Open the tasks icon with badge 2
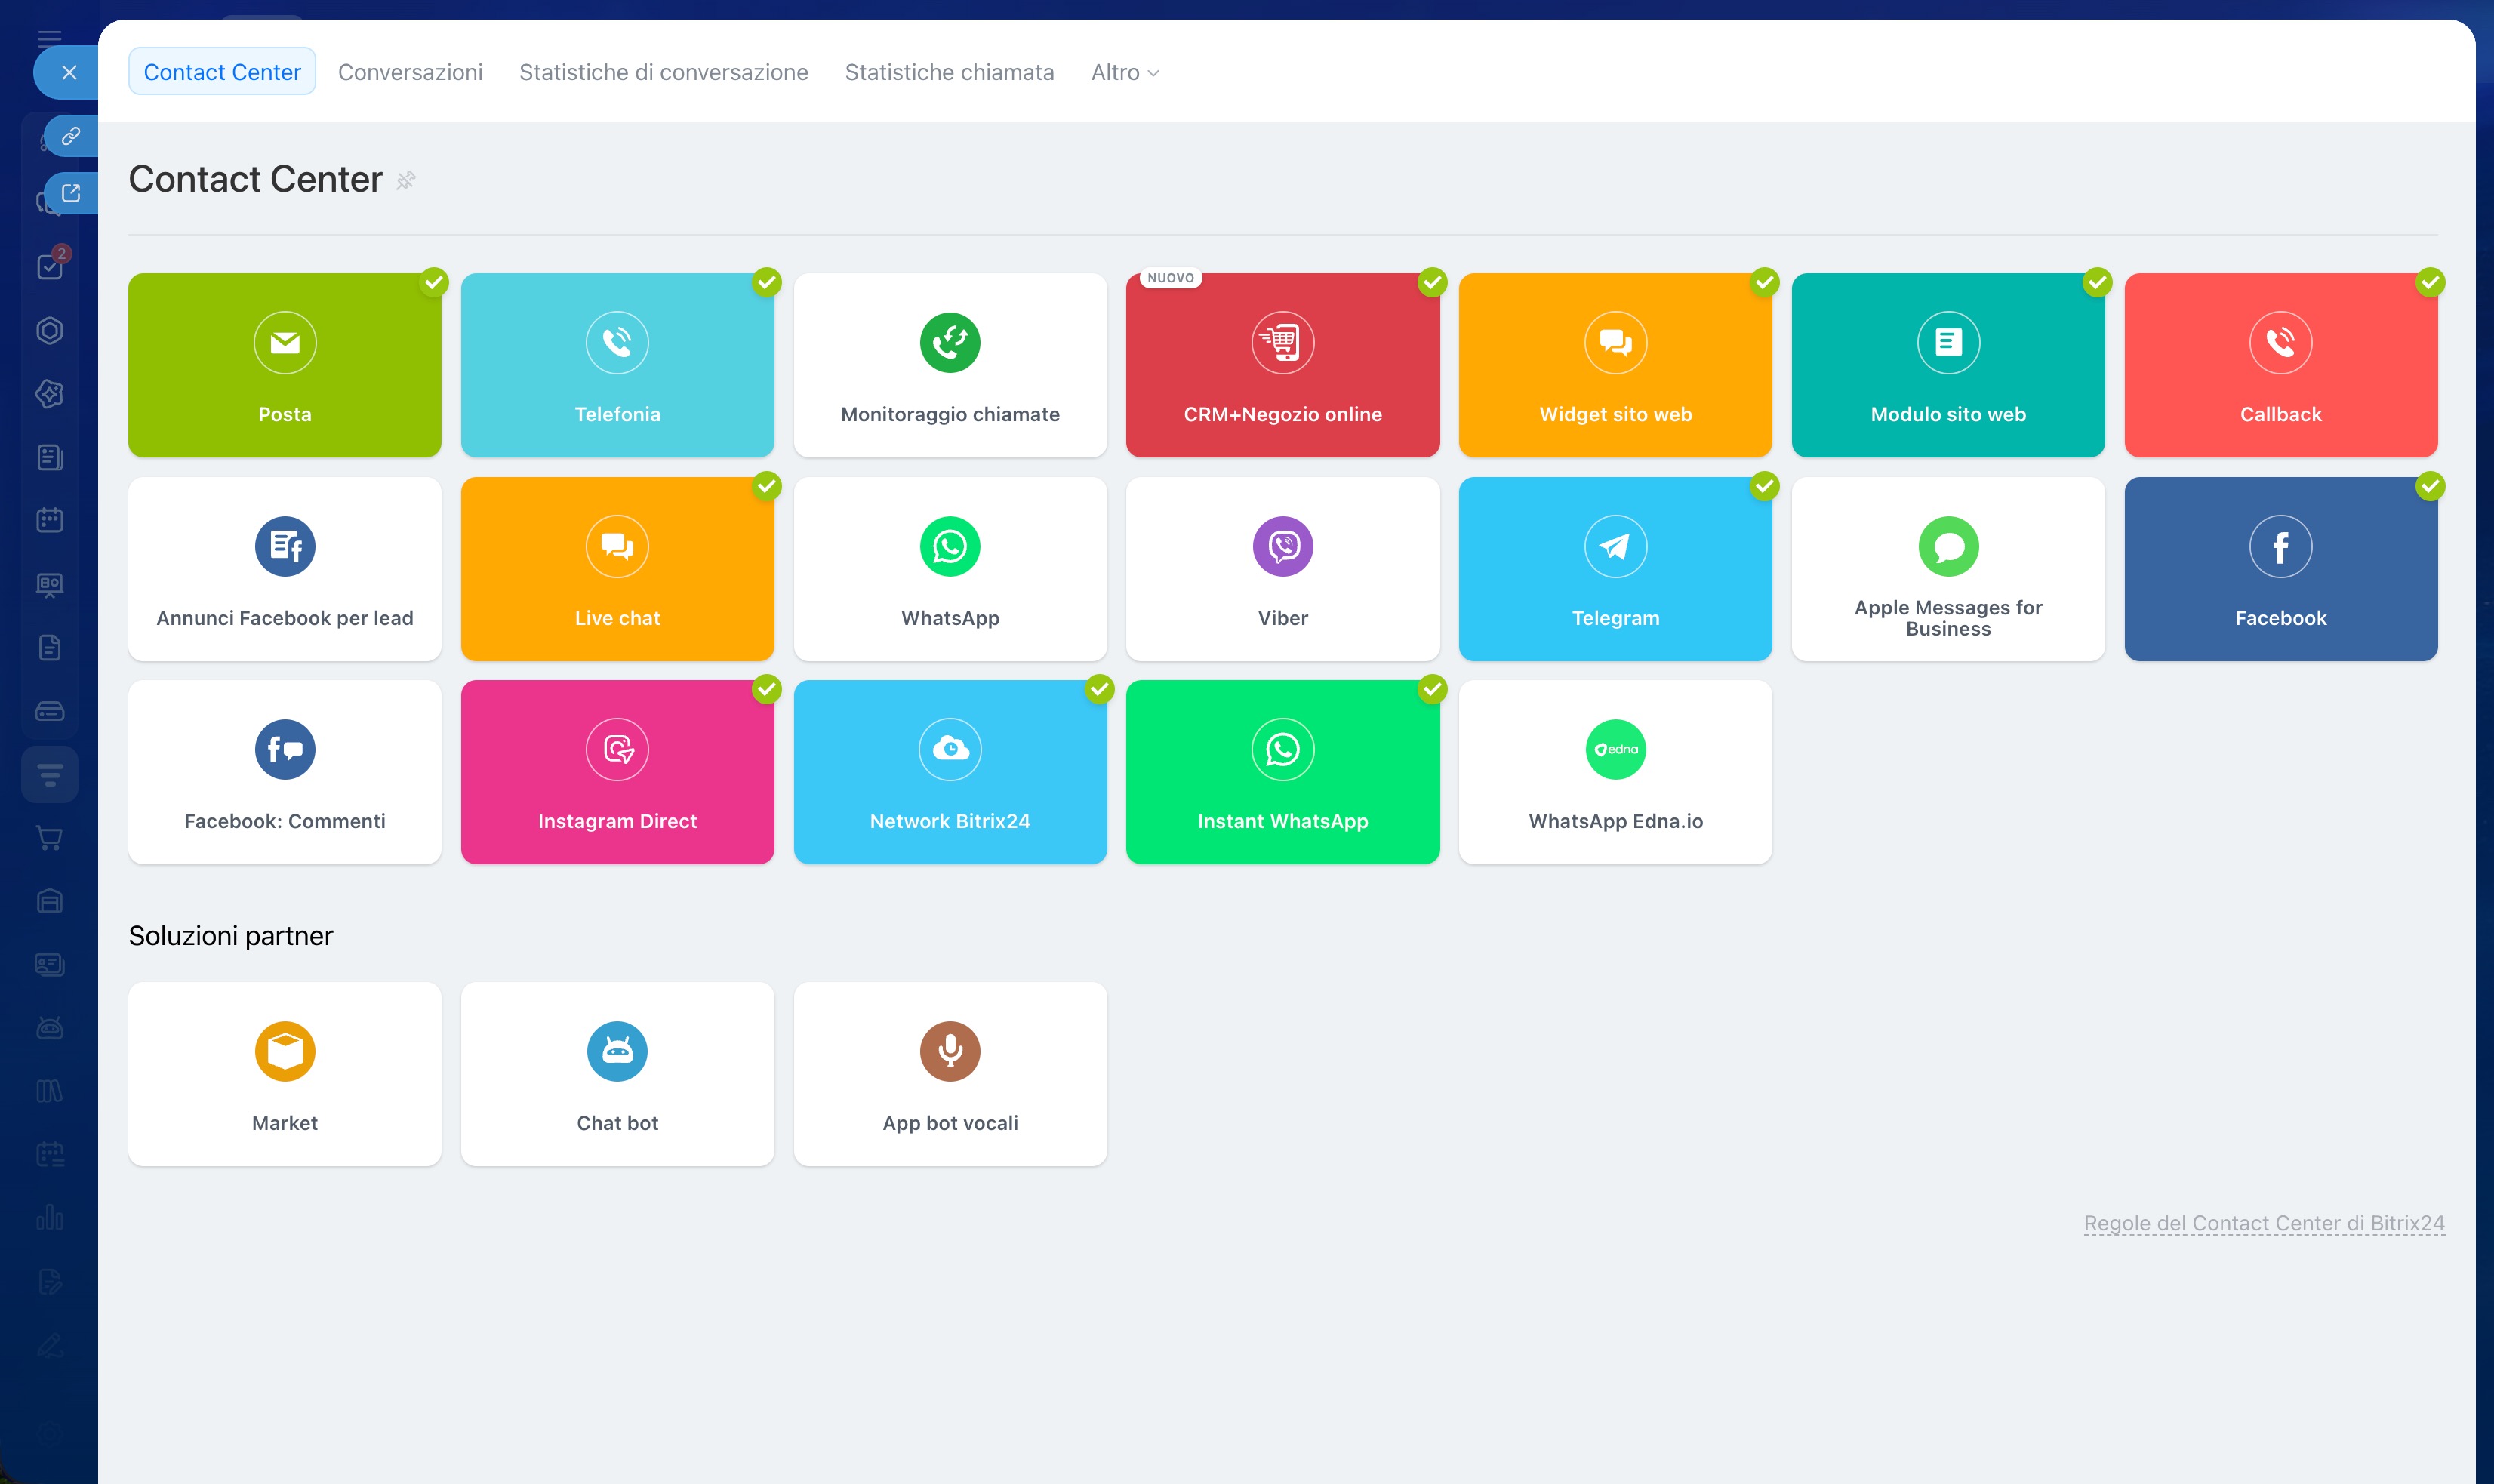The height and width of the screenshot is (1484, 2494). [x=50, y=266]
